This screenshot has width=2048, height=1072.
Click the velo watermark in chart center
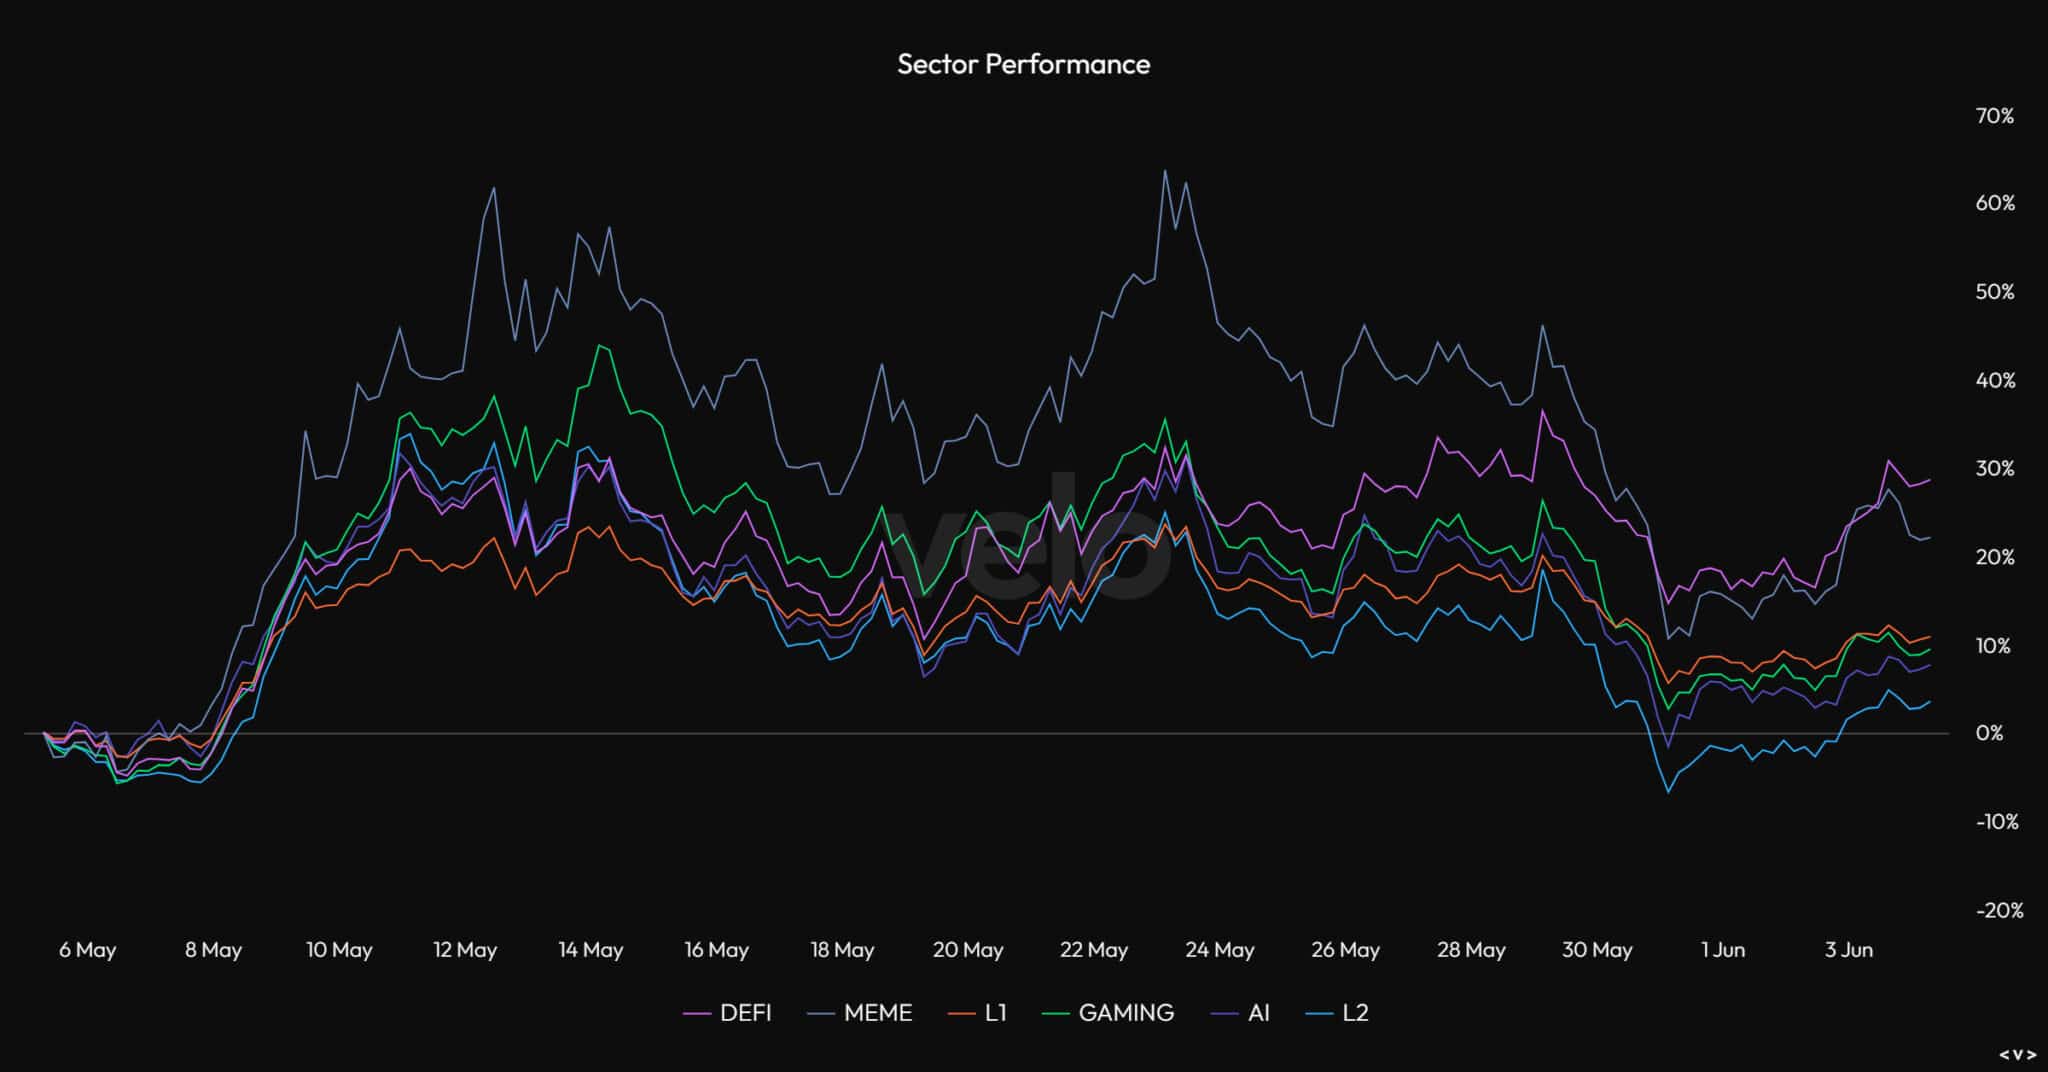1030,540
